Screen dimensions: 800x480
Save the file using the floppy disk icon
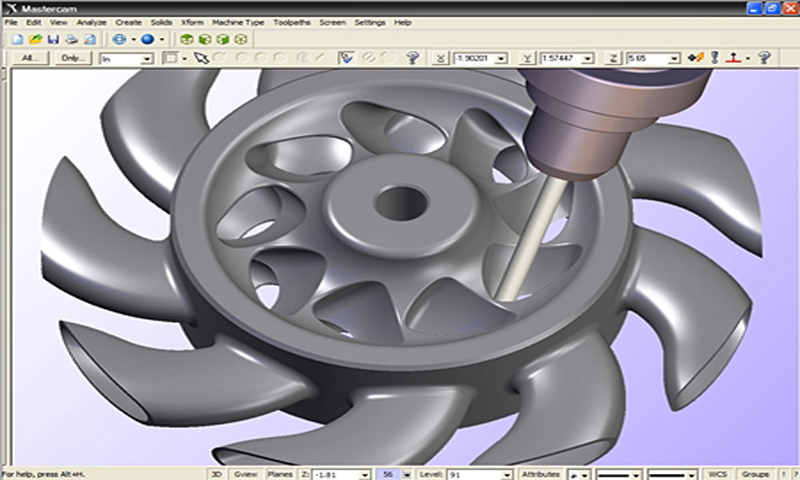[53, 39]
